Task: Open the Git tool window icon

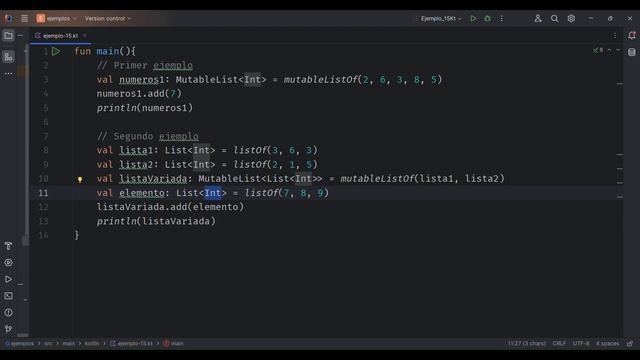Action: tap(8, 329)
